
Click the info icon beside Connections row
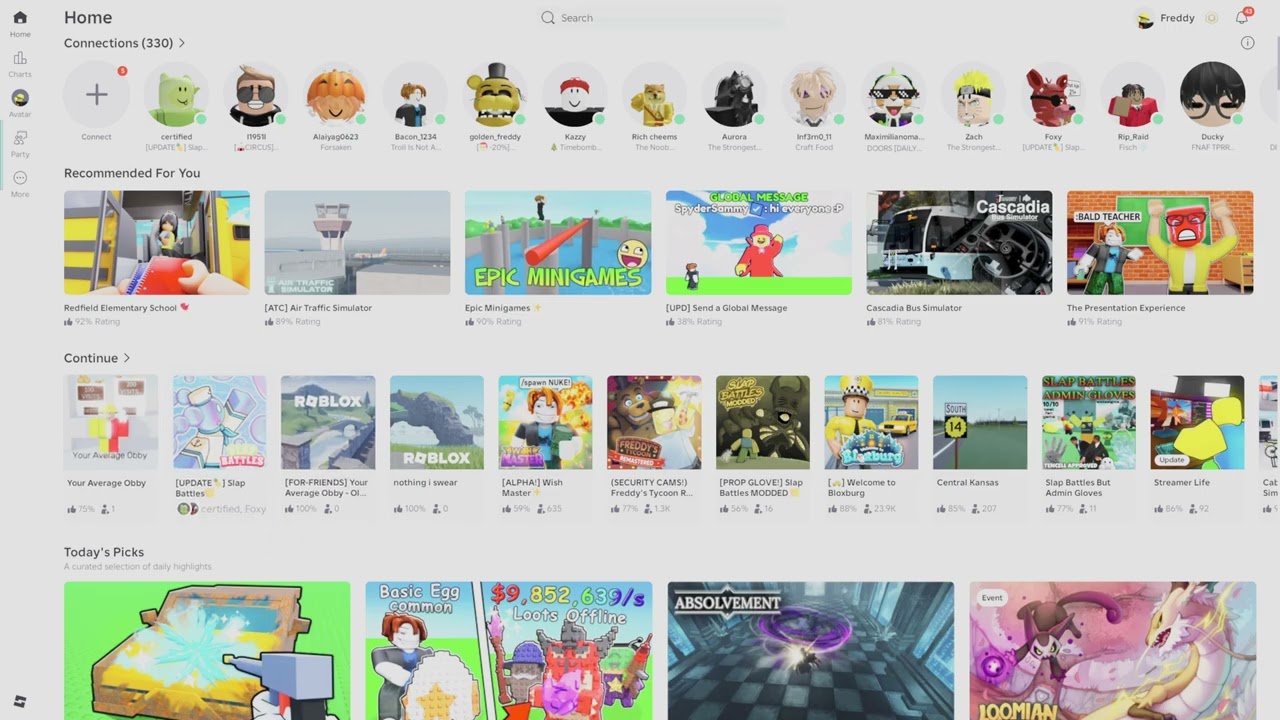click(1247, 43)
